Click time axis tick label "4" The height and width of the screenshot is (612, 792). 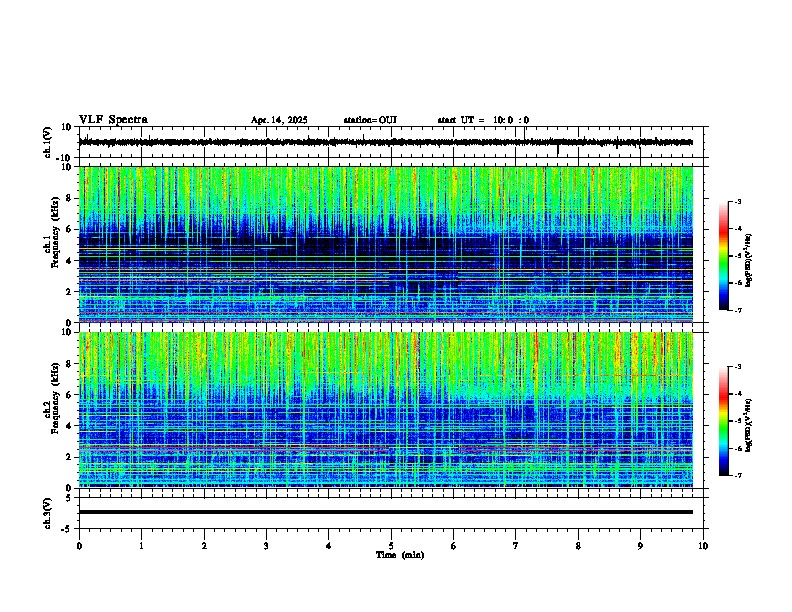click(x=328, y=546)
